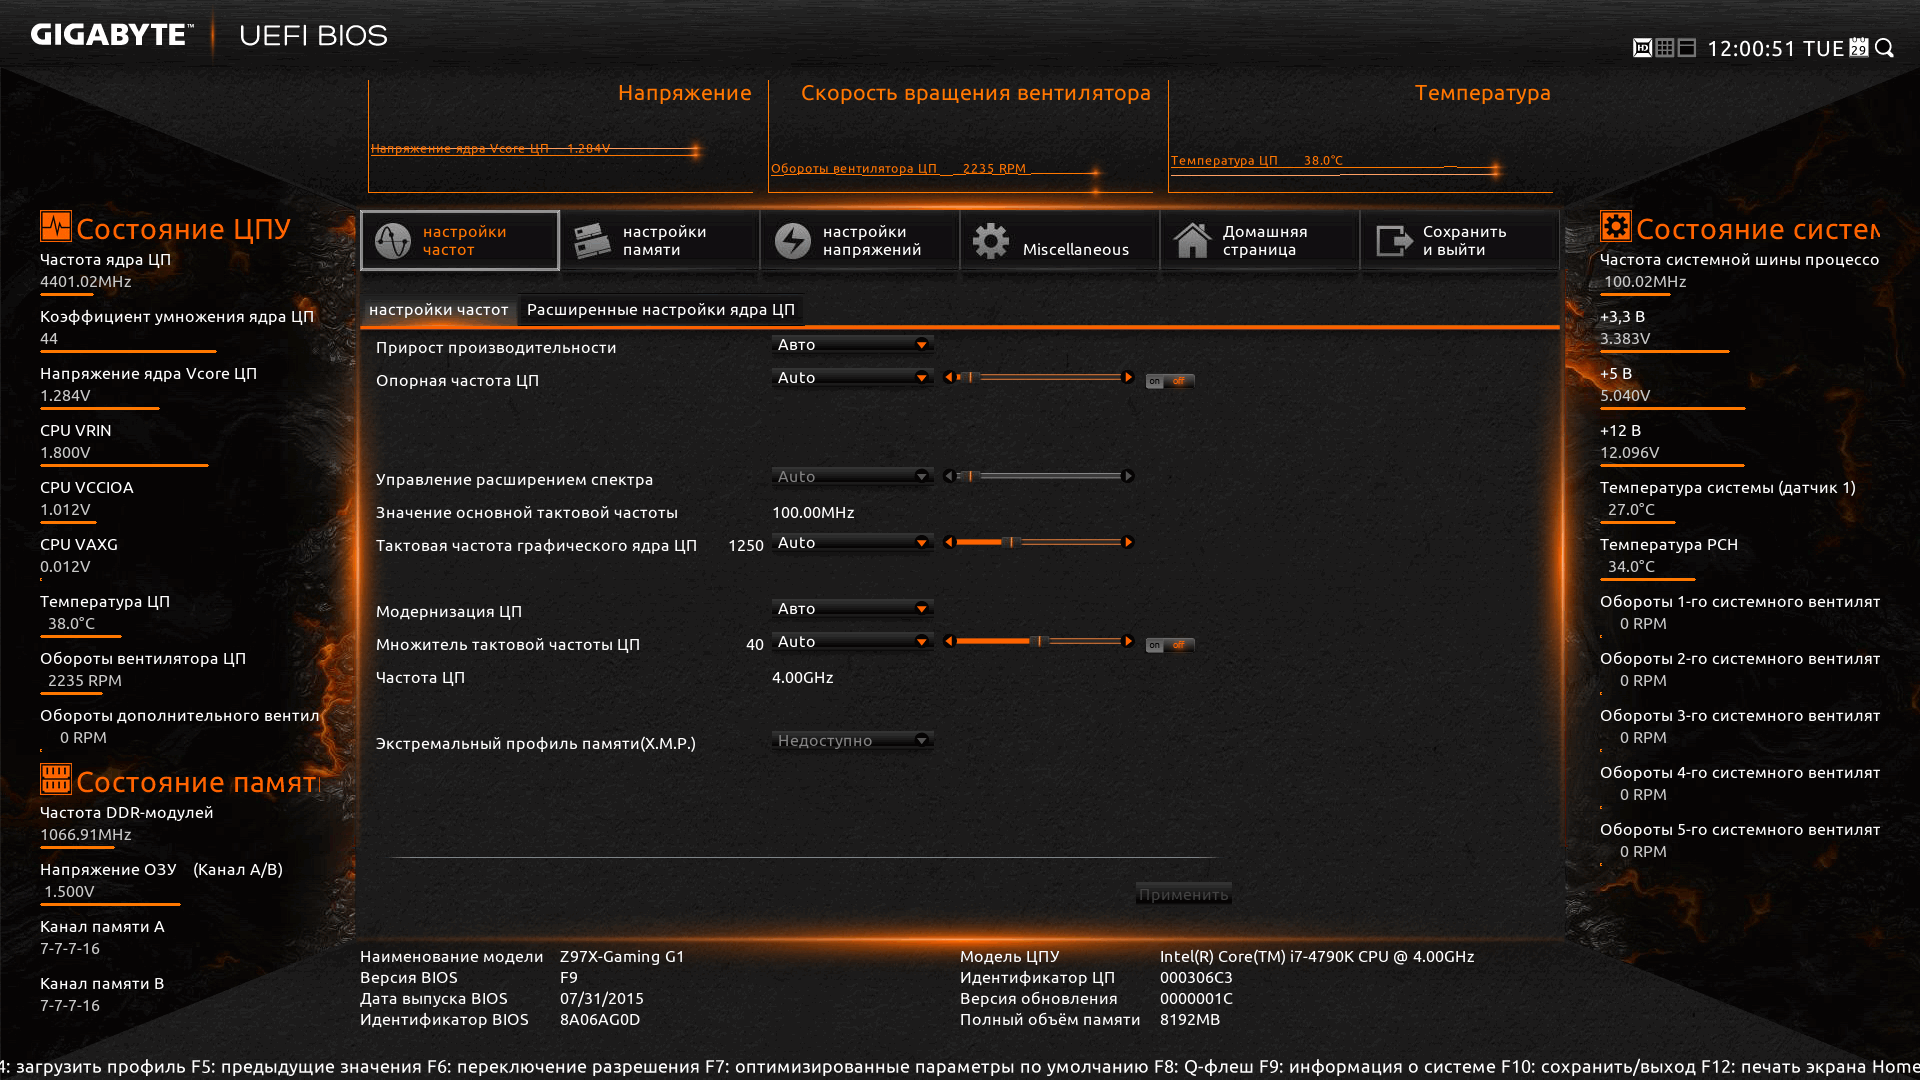Click the 'Температура' graph heading
This screenshot has width=1920, height=1080.
[x=1483, y=93]
